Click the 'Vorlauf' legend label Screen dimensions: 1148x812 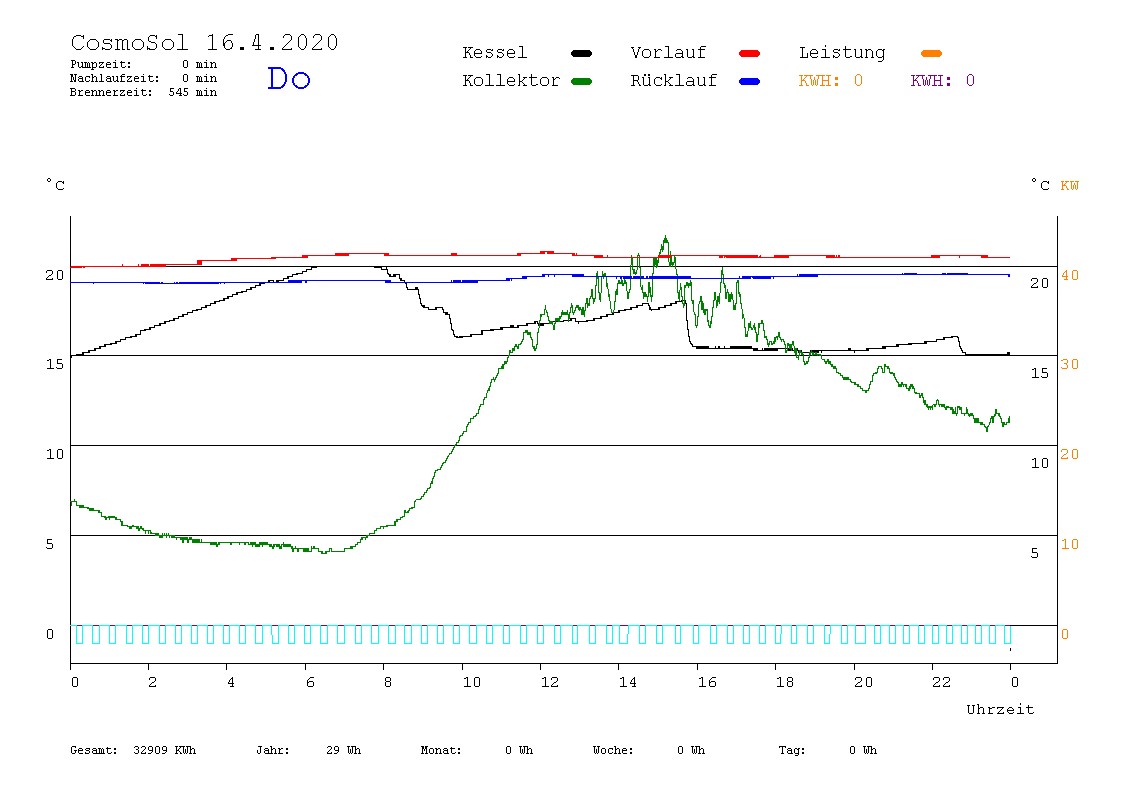[668, 53]
